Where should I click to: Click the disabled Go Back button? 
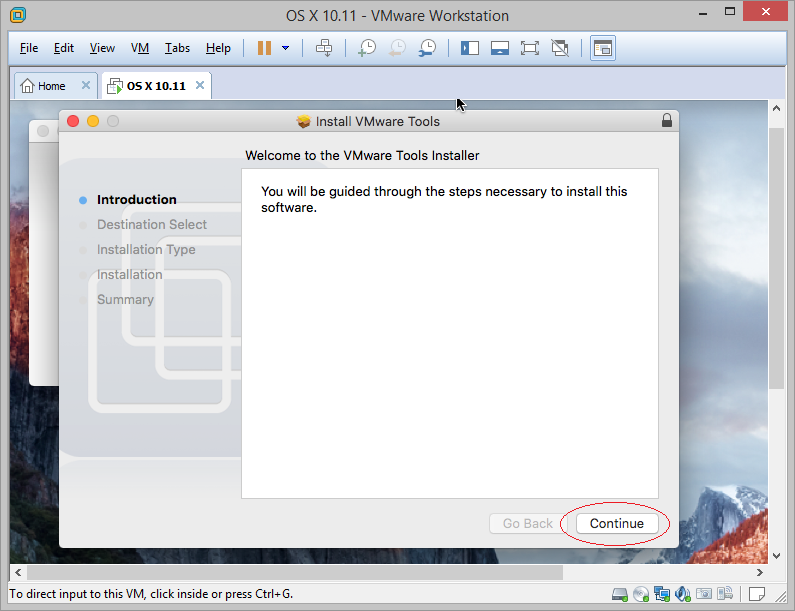pyautogui.click(x=527, y=523)
